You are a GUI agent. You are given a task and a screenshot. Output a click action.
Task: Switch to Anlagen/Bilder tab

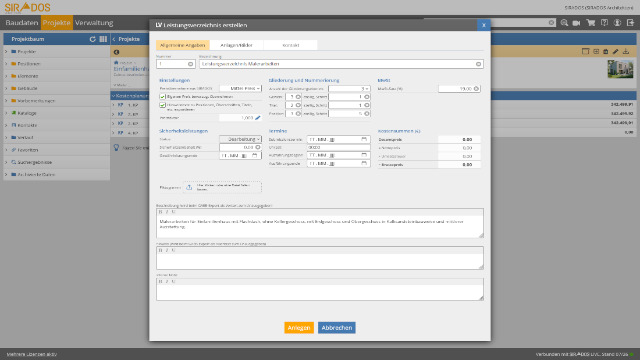[x=236, y=45]
